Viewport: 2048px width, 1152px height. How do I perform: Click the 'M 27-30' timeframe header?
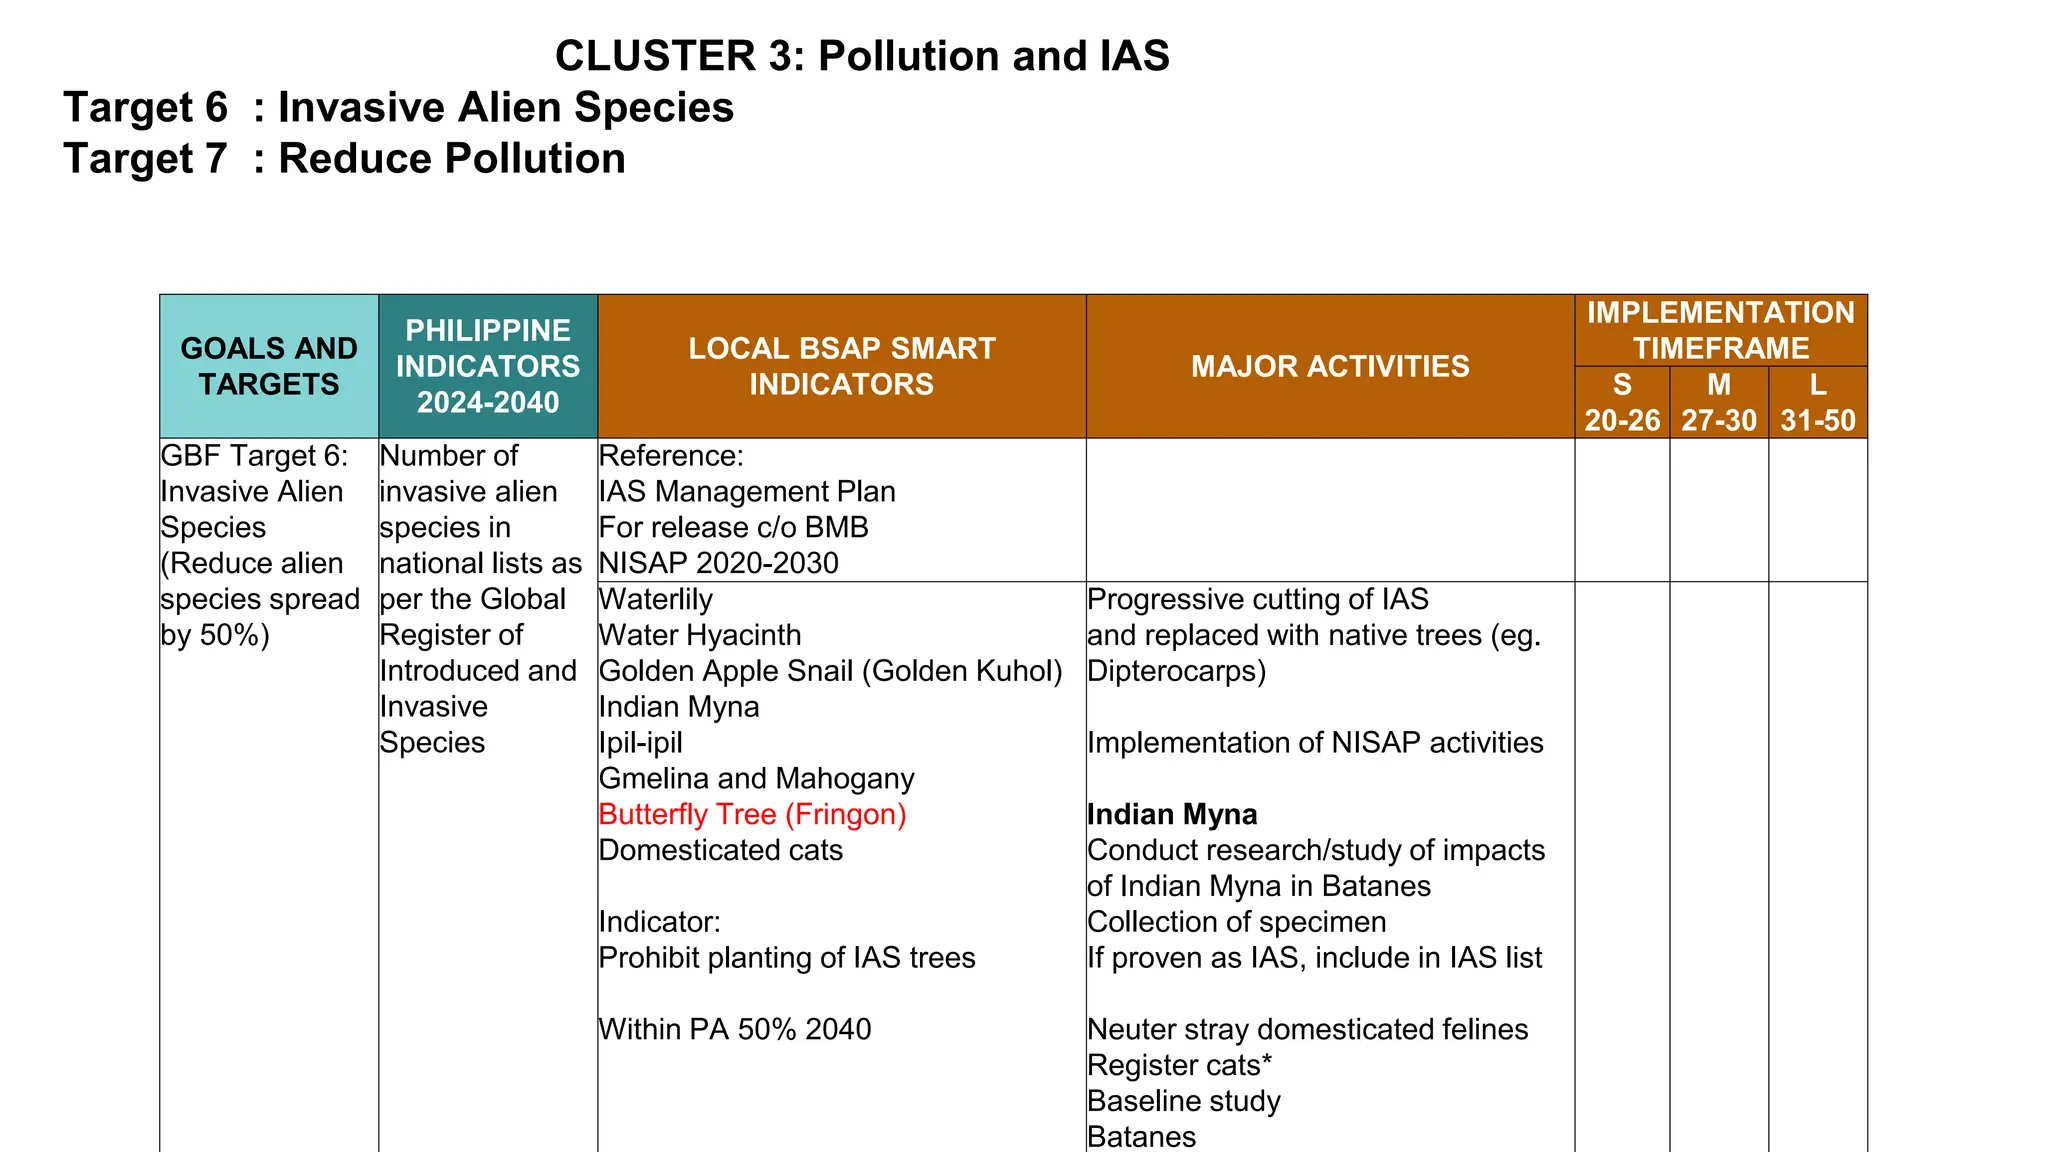pos(1719,402)
